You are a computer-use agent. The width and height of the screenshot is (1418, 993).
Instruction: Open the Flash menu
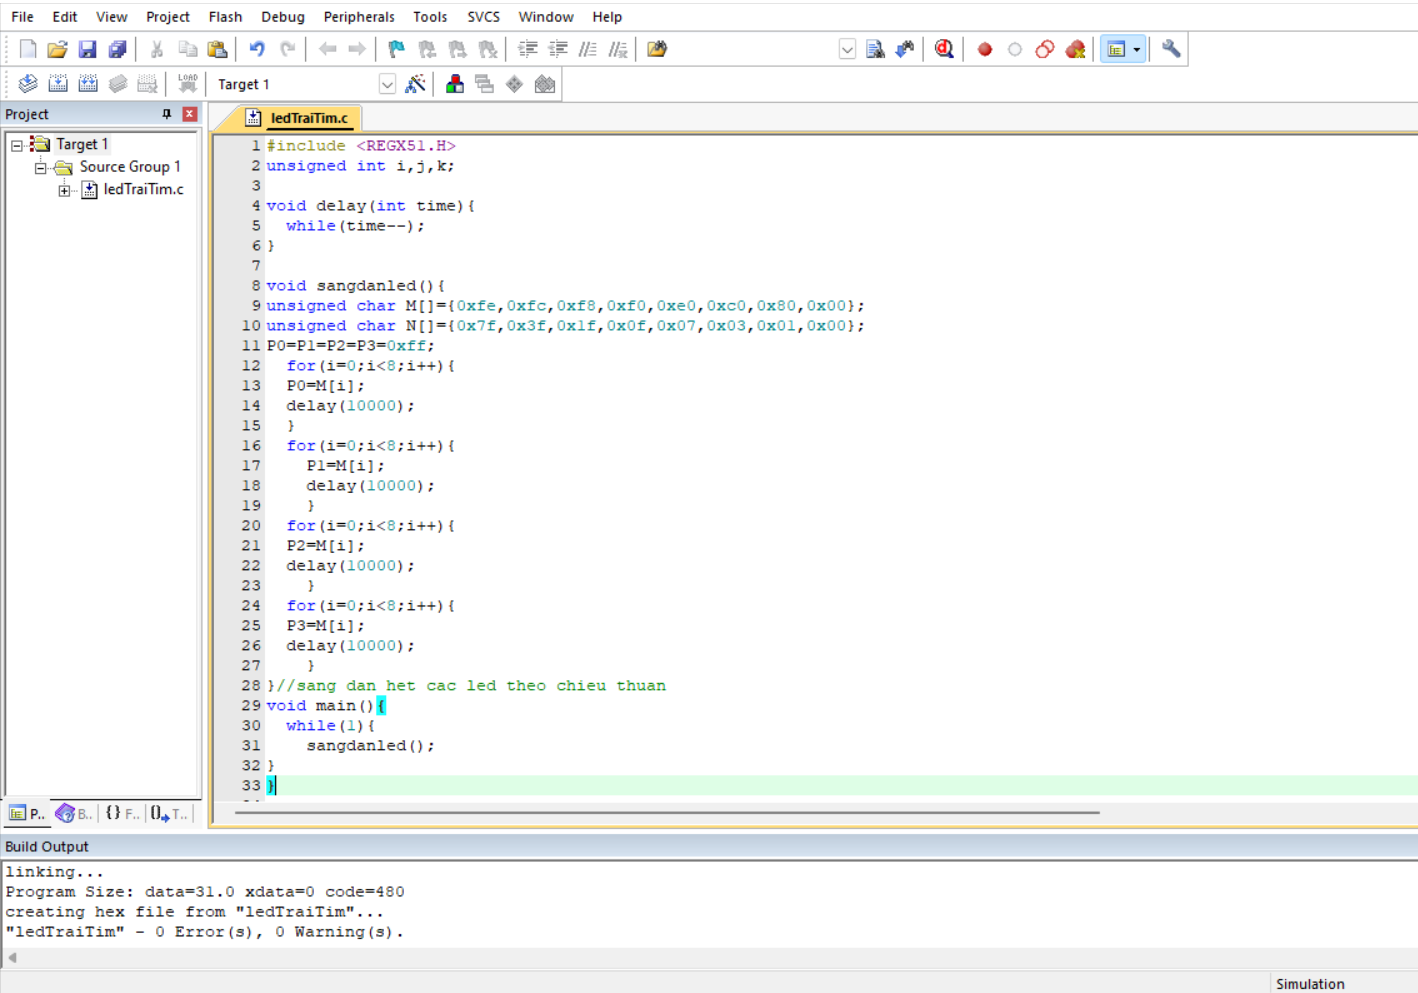click(225, 17)
